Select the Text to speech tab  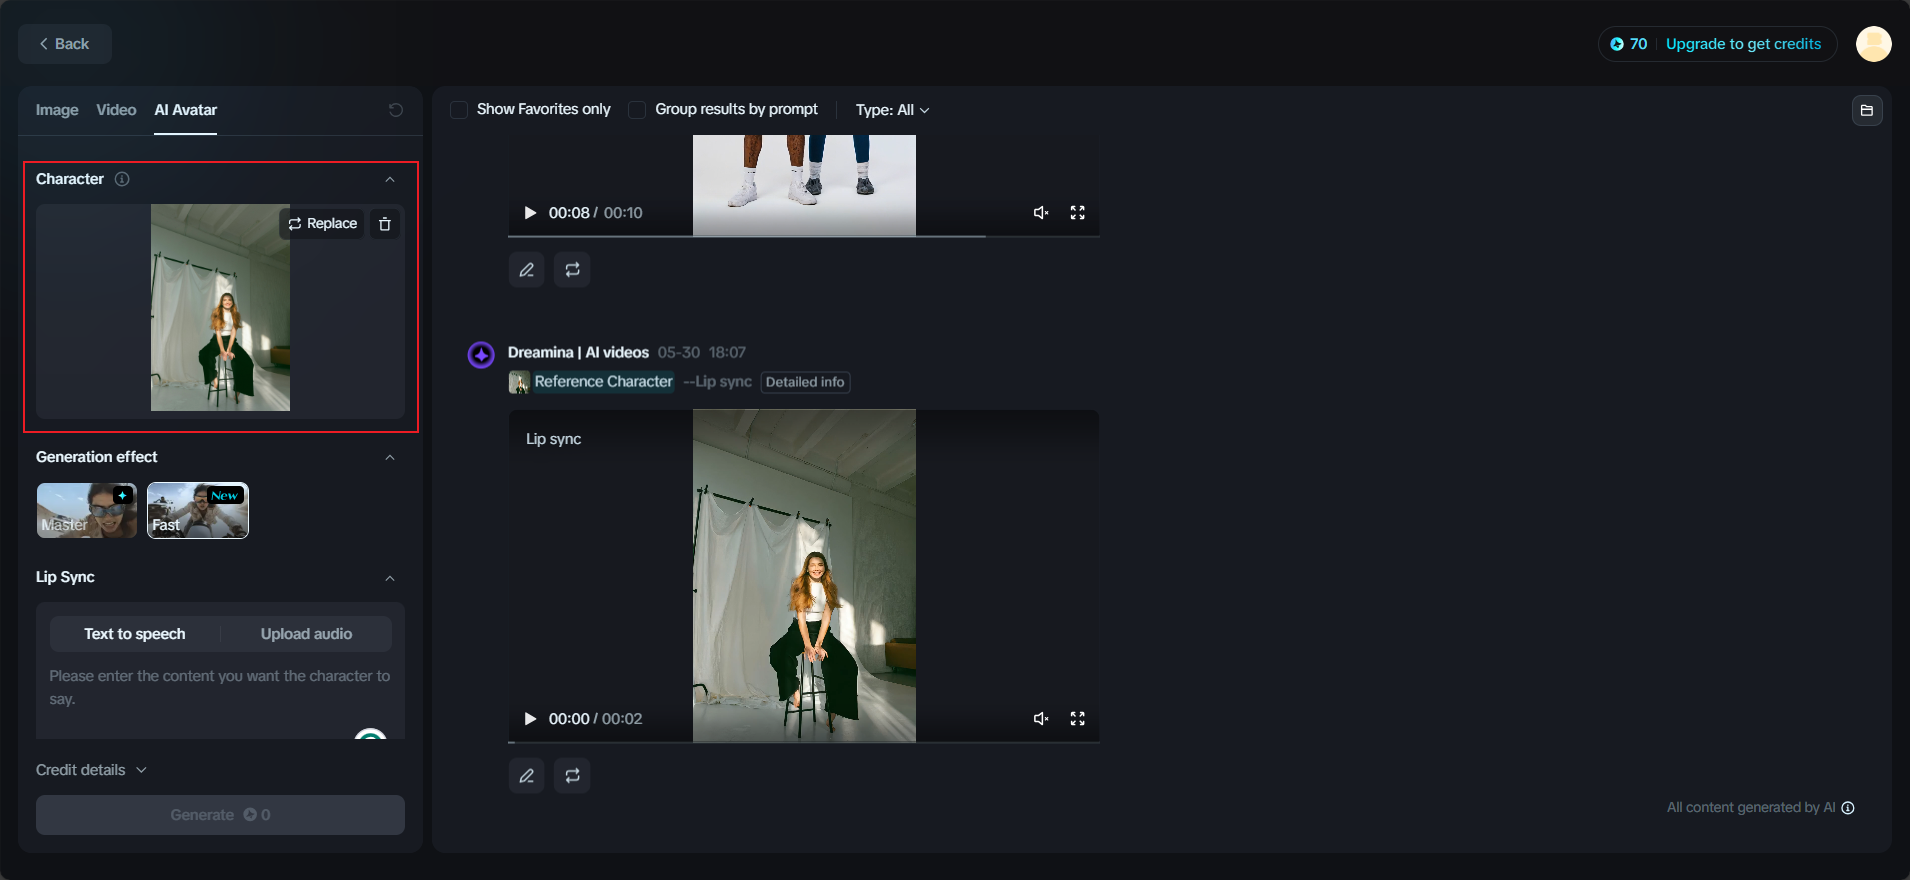pyautogui.click(x=135, y=634)
